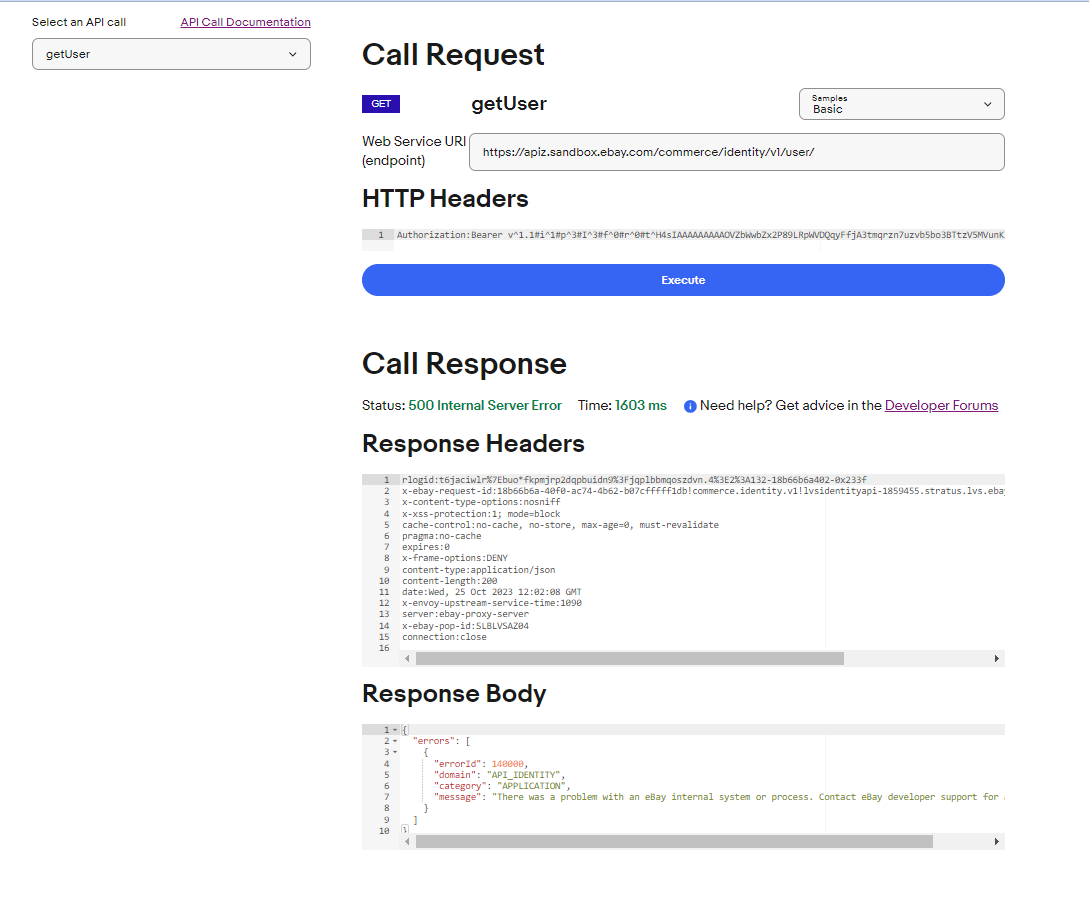Click the "message" line in Response Body
Image resolution: width=1089 pixels, height=923 pixels.
pyautogui.click(x=719, y=797)
